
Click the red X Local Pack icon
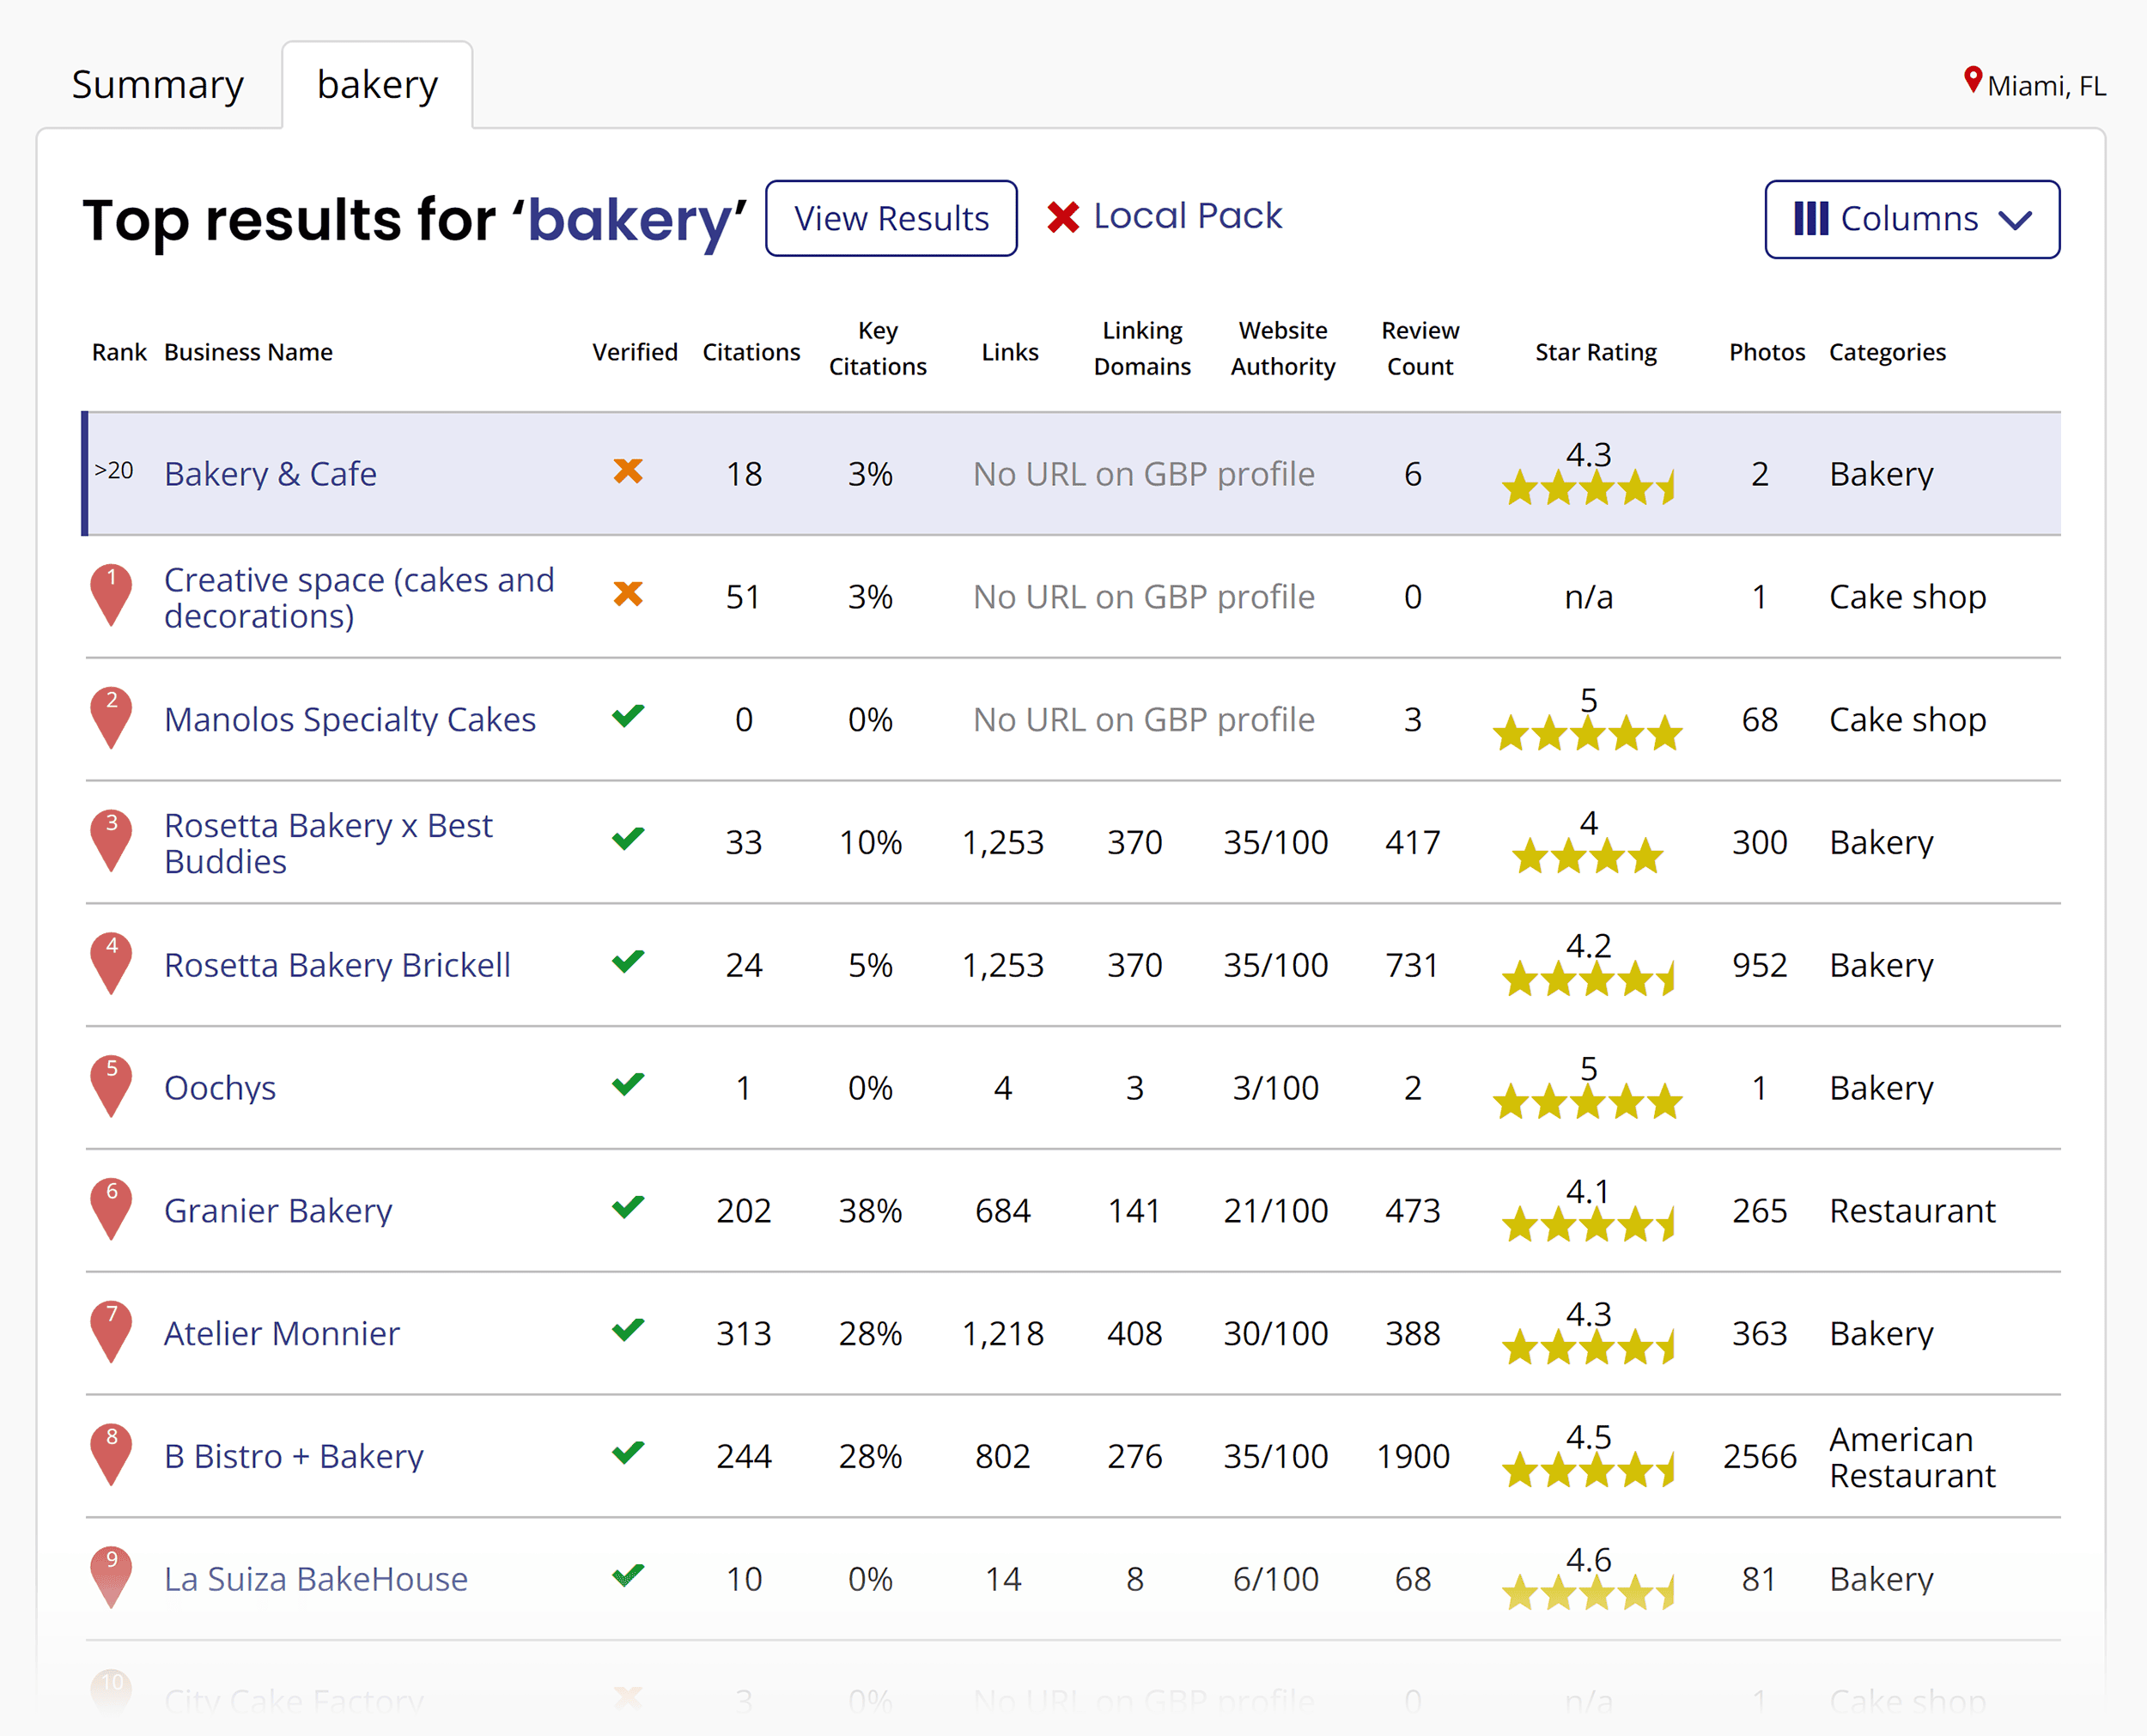[x=1062, y=216]
